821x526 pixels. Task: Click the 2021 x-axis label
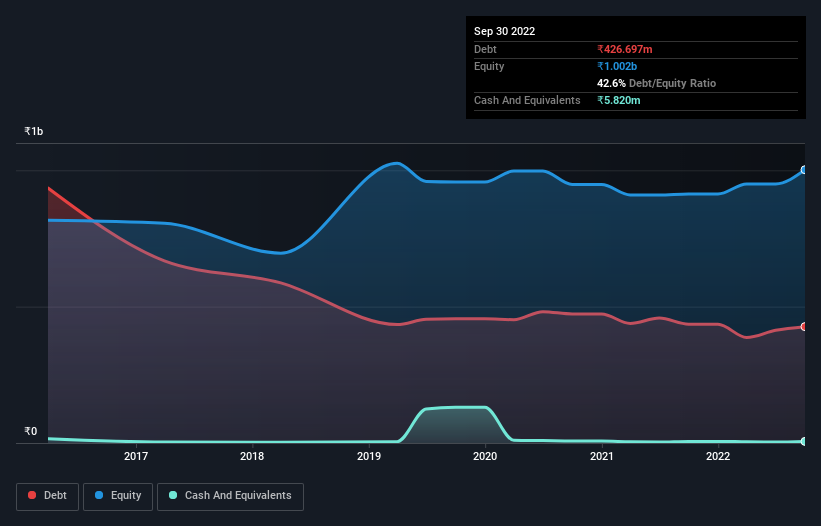coord(602,456)
